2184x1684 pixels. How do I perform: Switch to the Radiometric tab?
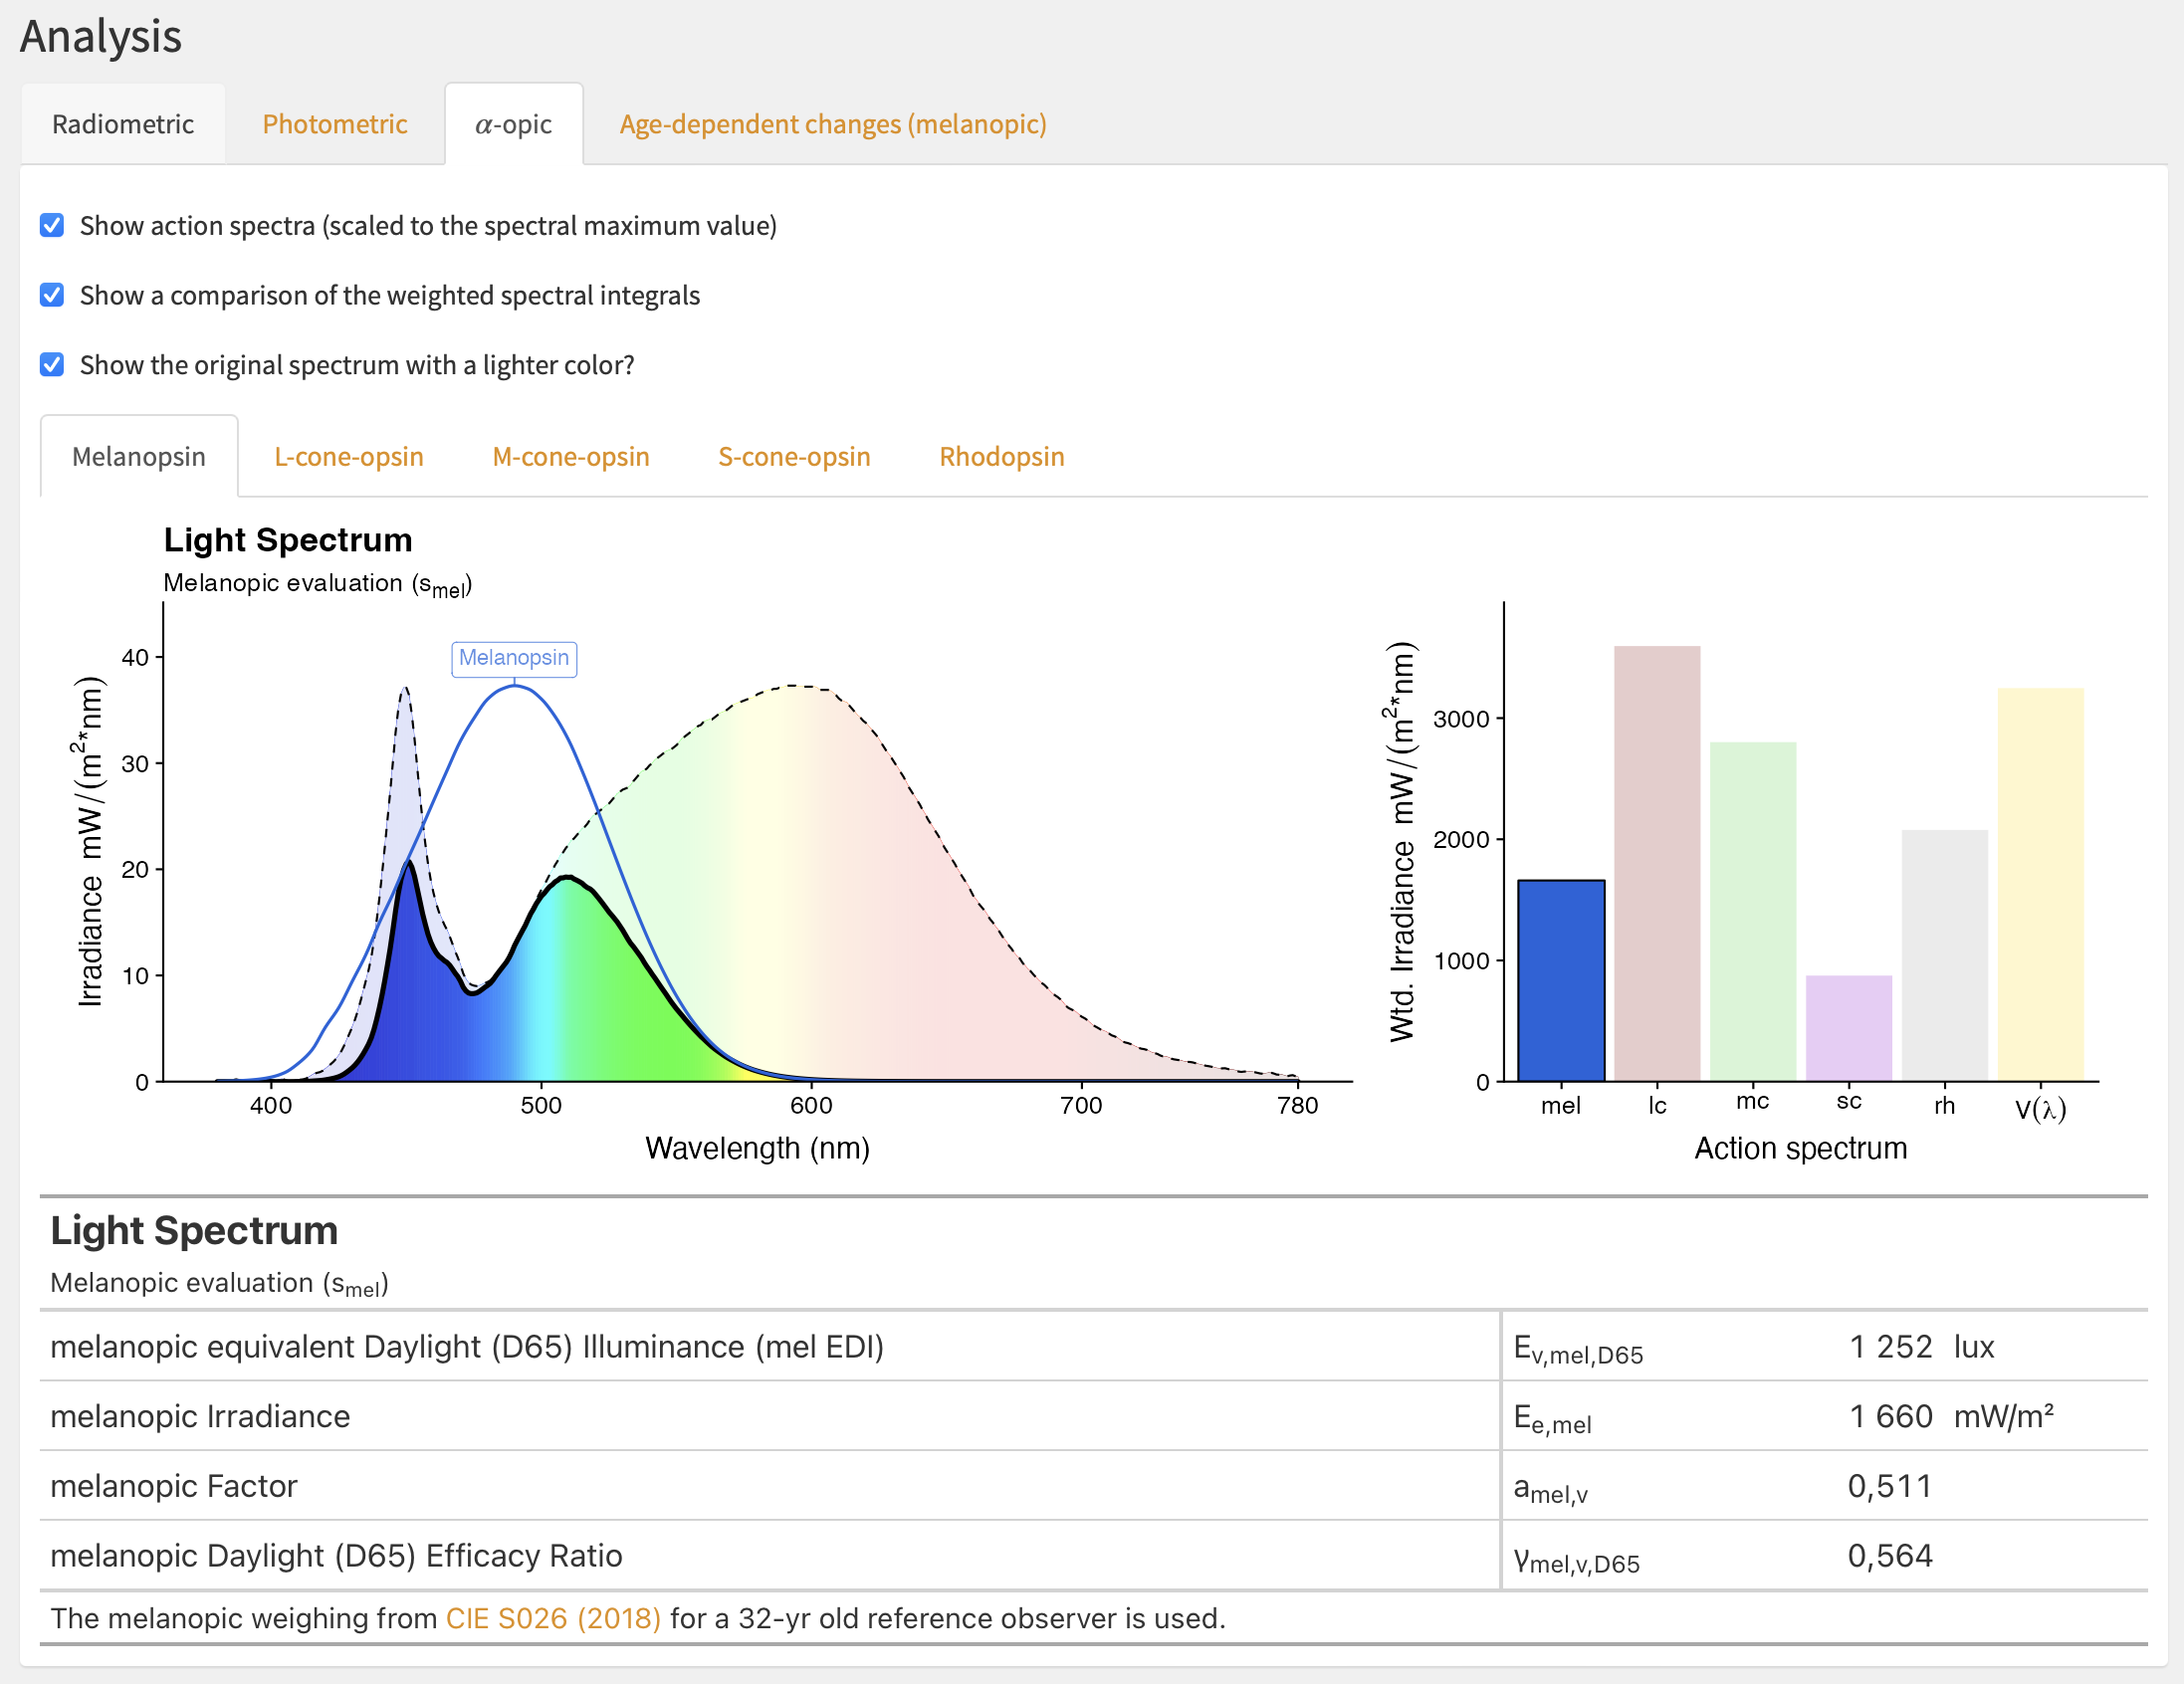123,123
